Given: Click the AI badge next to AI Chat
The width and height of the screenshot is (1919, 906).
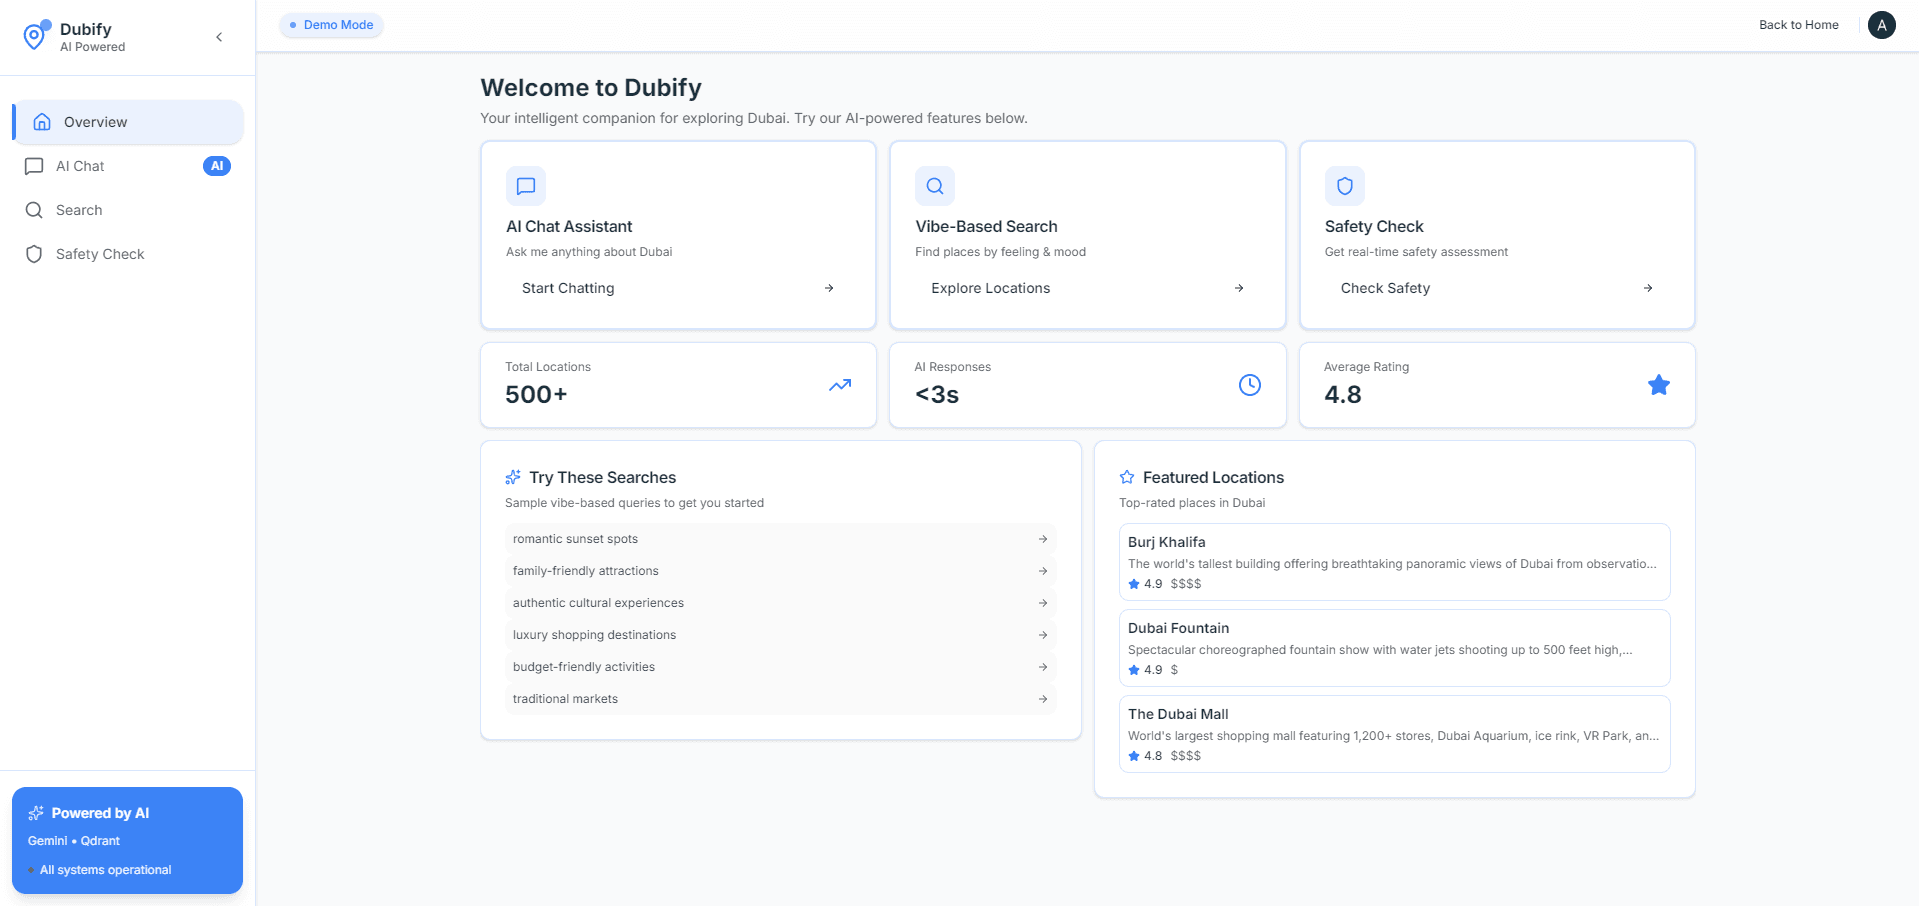Looking at the screenshot, I should [x=217, y=166].
